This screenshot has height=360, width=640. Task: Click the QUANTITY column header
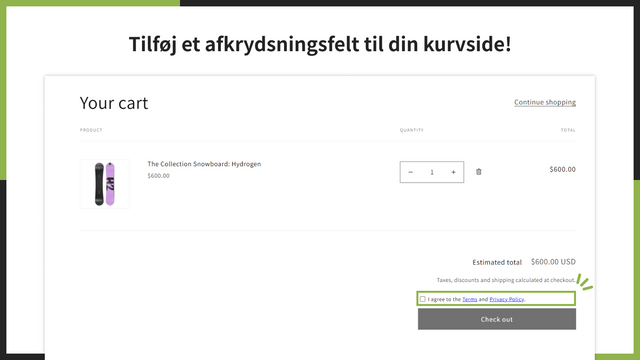[411, 130]
